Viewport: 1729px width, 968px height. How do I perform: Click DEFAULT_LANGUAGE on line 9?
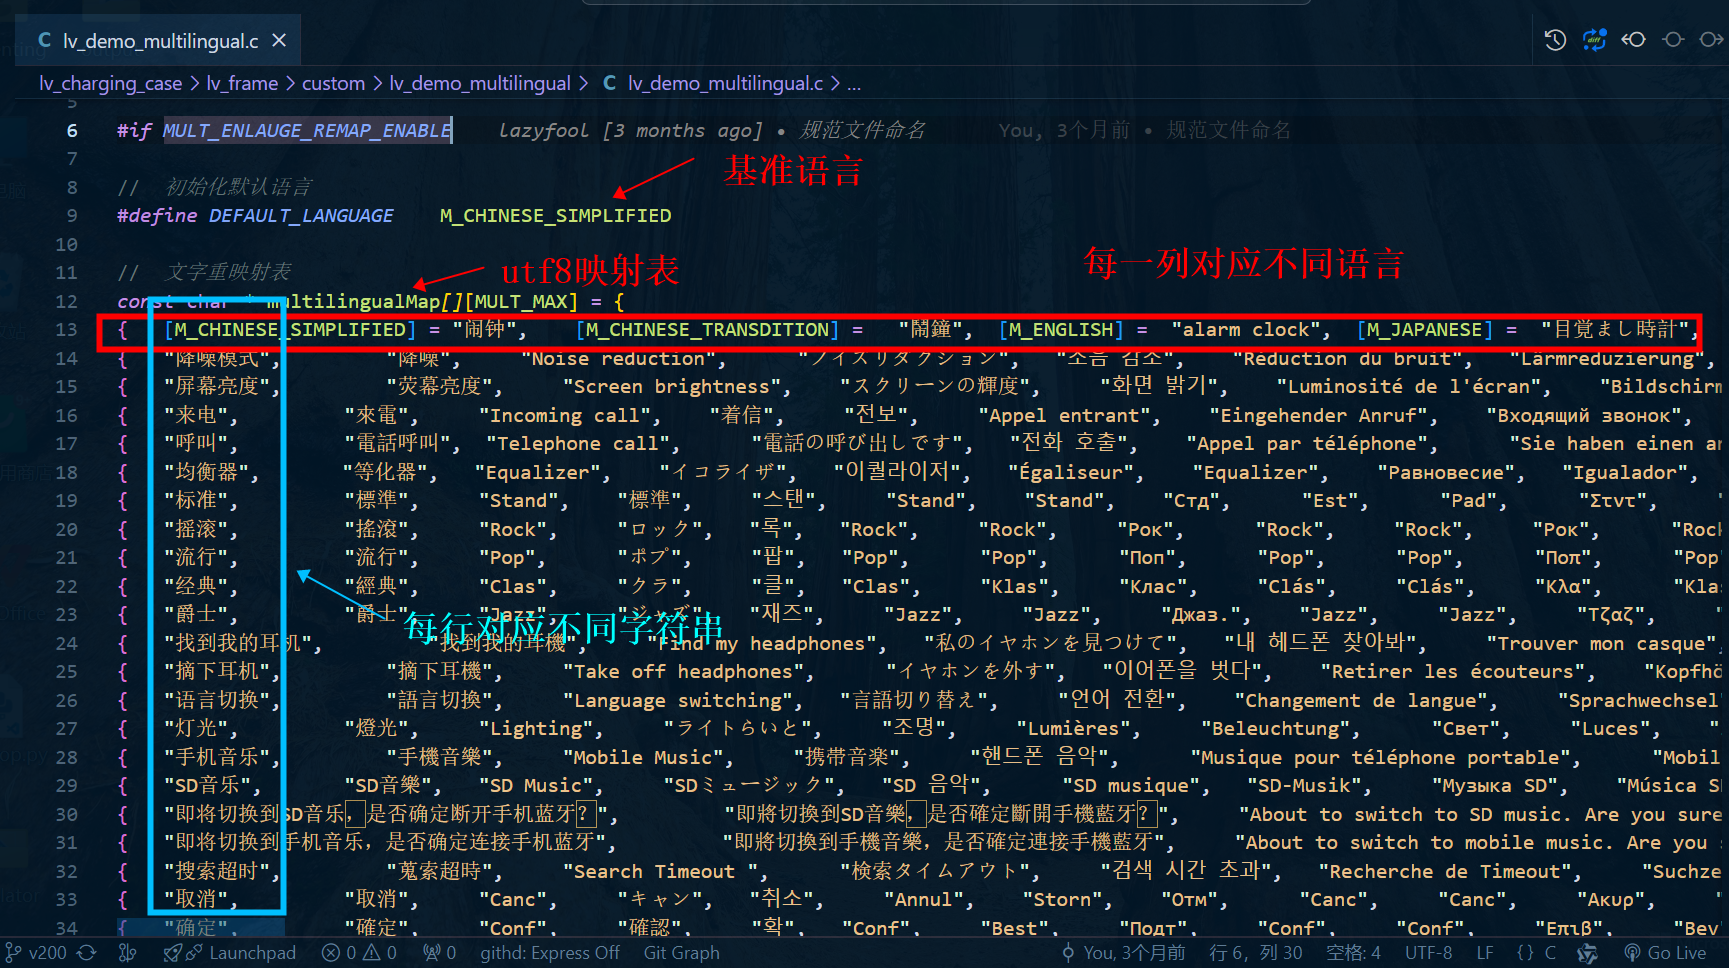coord(301,216)
